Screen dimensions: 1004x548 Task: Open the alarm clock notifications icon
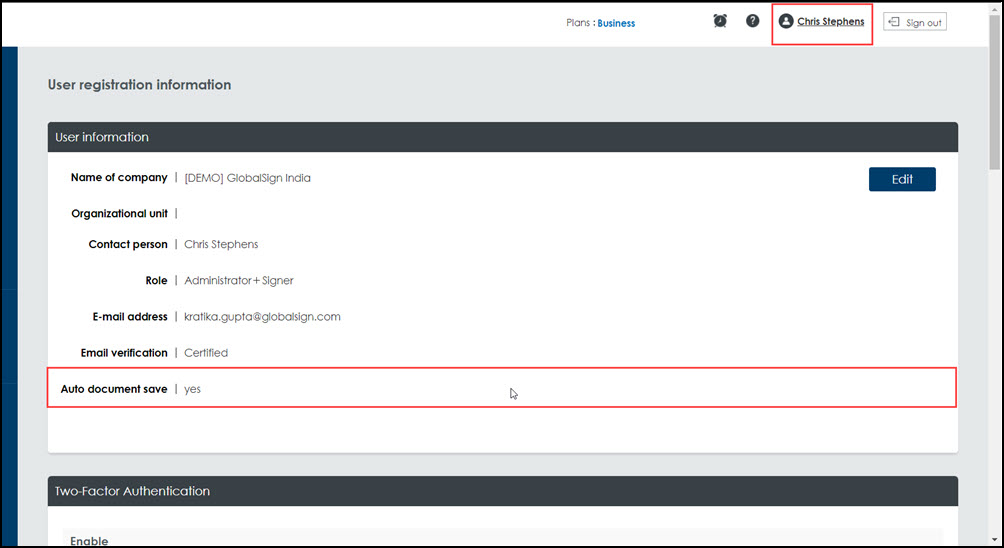click(x=720, y=21)
